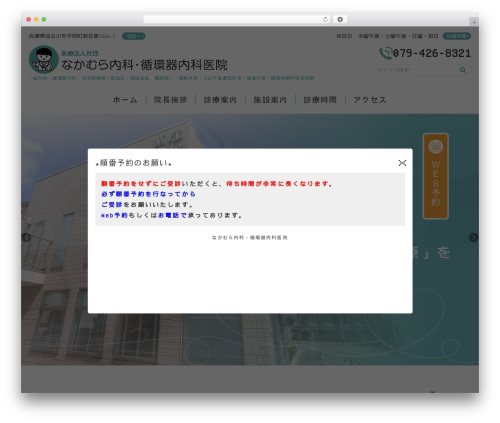Open the 院長挨拶 menu item

(170, 100)
